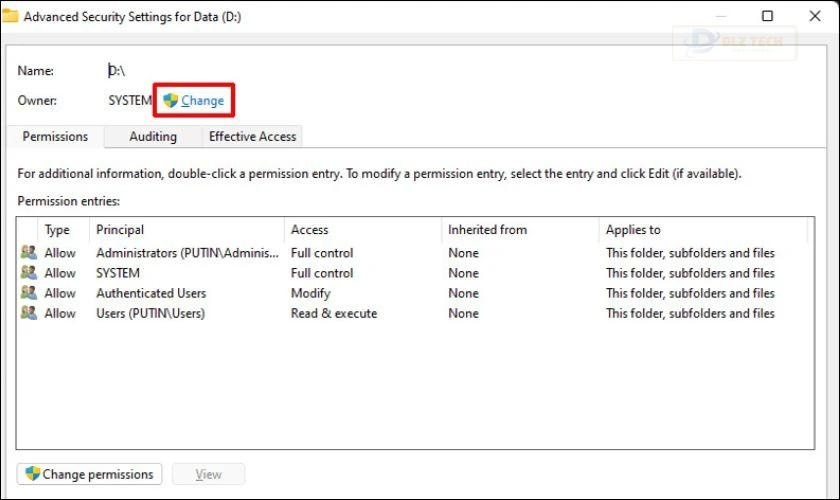Click the folder icon in the title bar

(10, 16)
